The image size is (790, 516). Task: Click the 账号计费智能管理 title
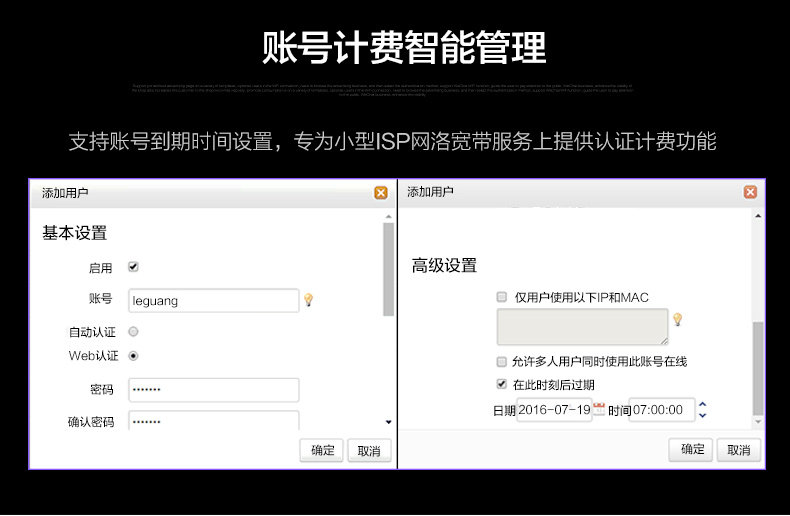(404, 47)
